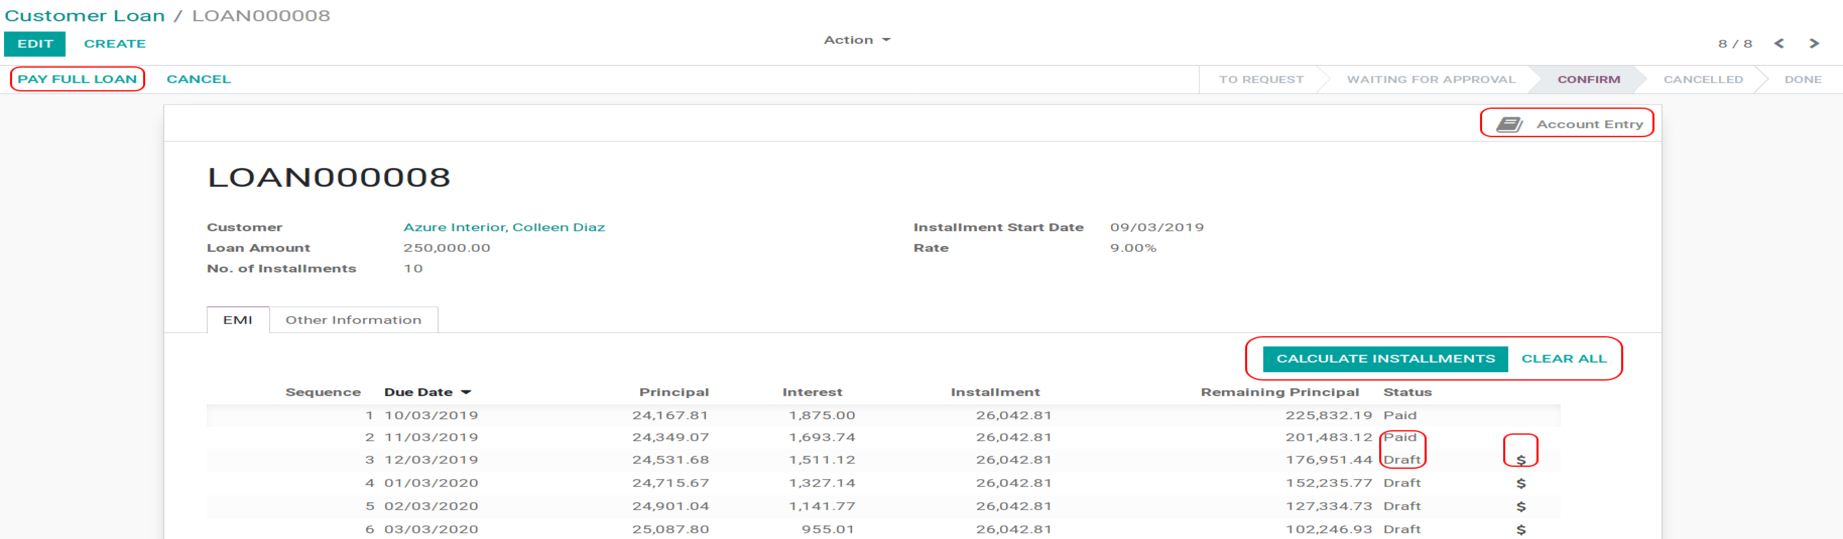This screenshot has height=539, width=1843.
Task: Go to the previous loan record arrow
Action: (1779, 43)
